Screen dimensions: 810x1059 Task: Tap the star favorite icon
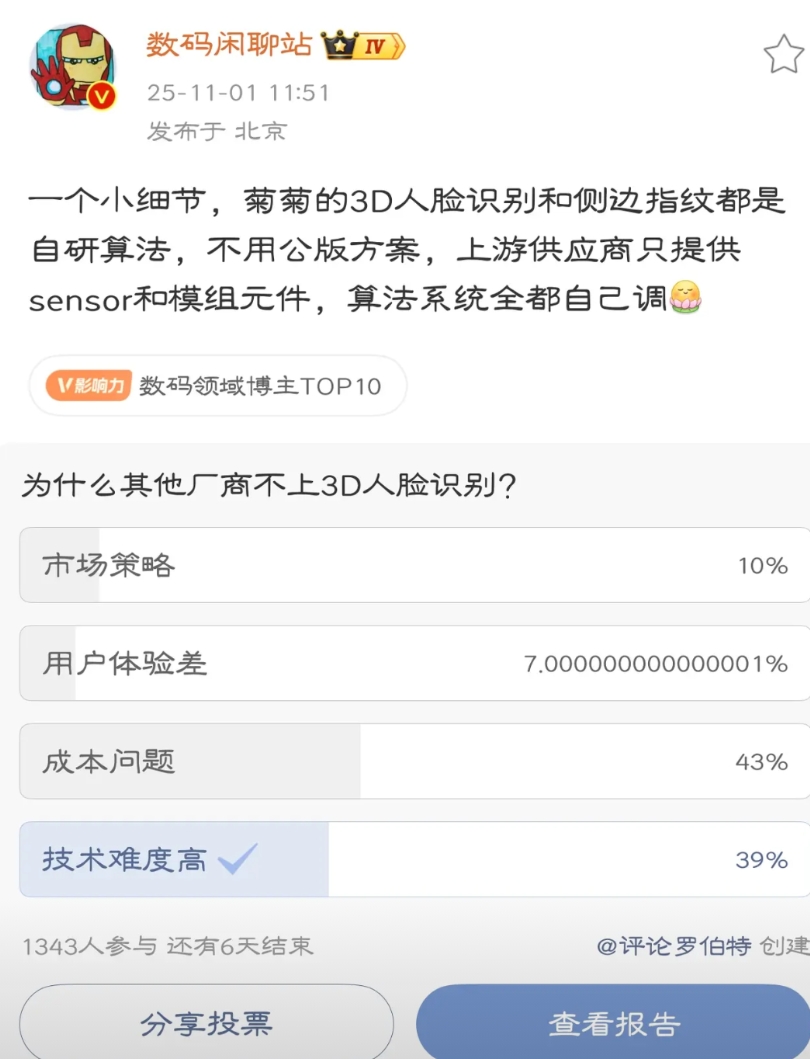783,54
